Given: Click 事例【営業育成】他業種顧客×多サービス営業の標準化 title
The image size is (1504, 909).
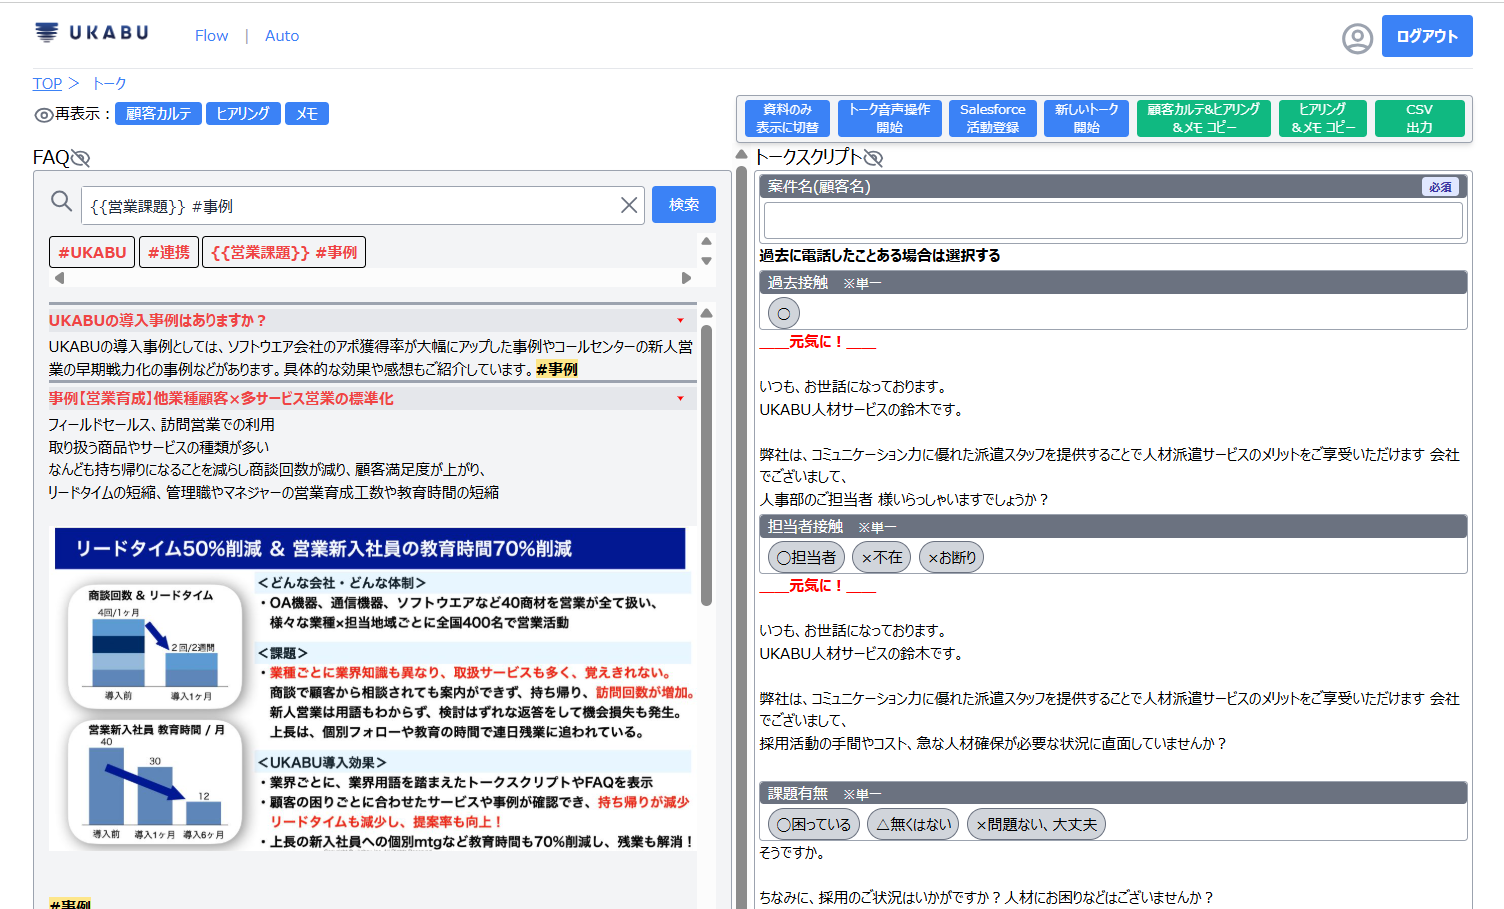Looking at the screenshot, I should tap(221, 398).
